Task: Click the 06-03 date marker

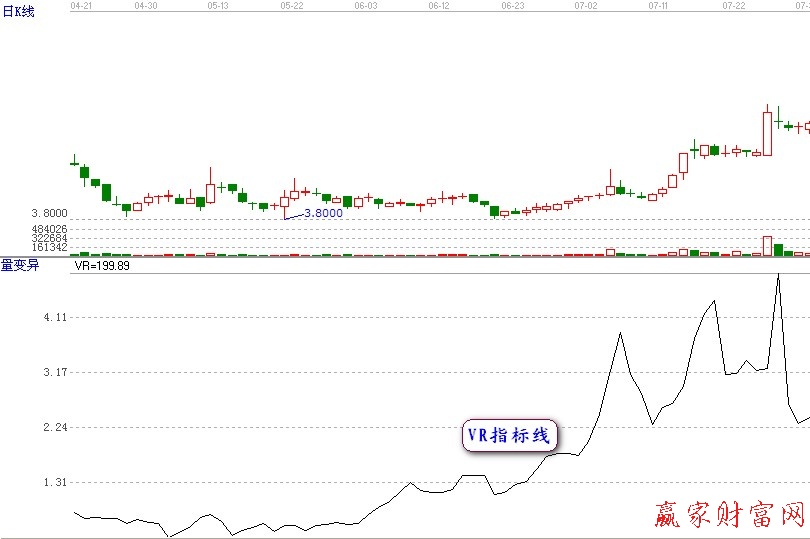Action: pyautogui.click(x=366, y=5)
